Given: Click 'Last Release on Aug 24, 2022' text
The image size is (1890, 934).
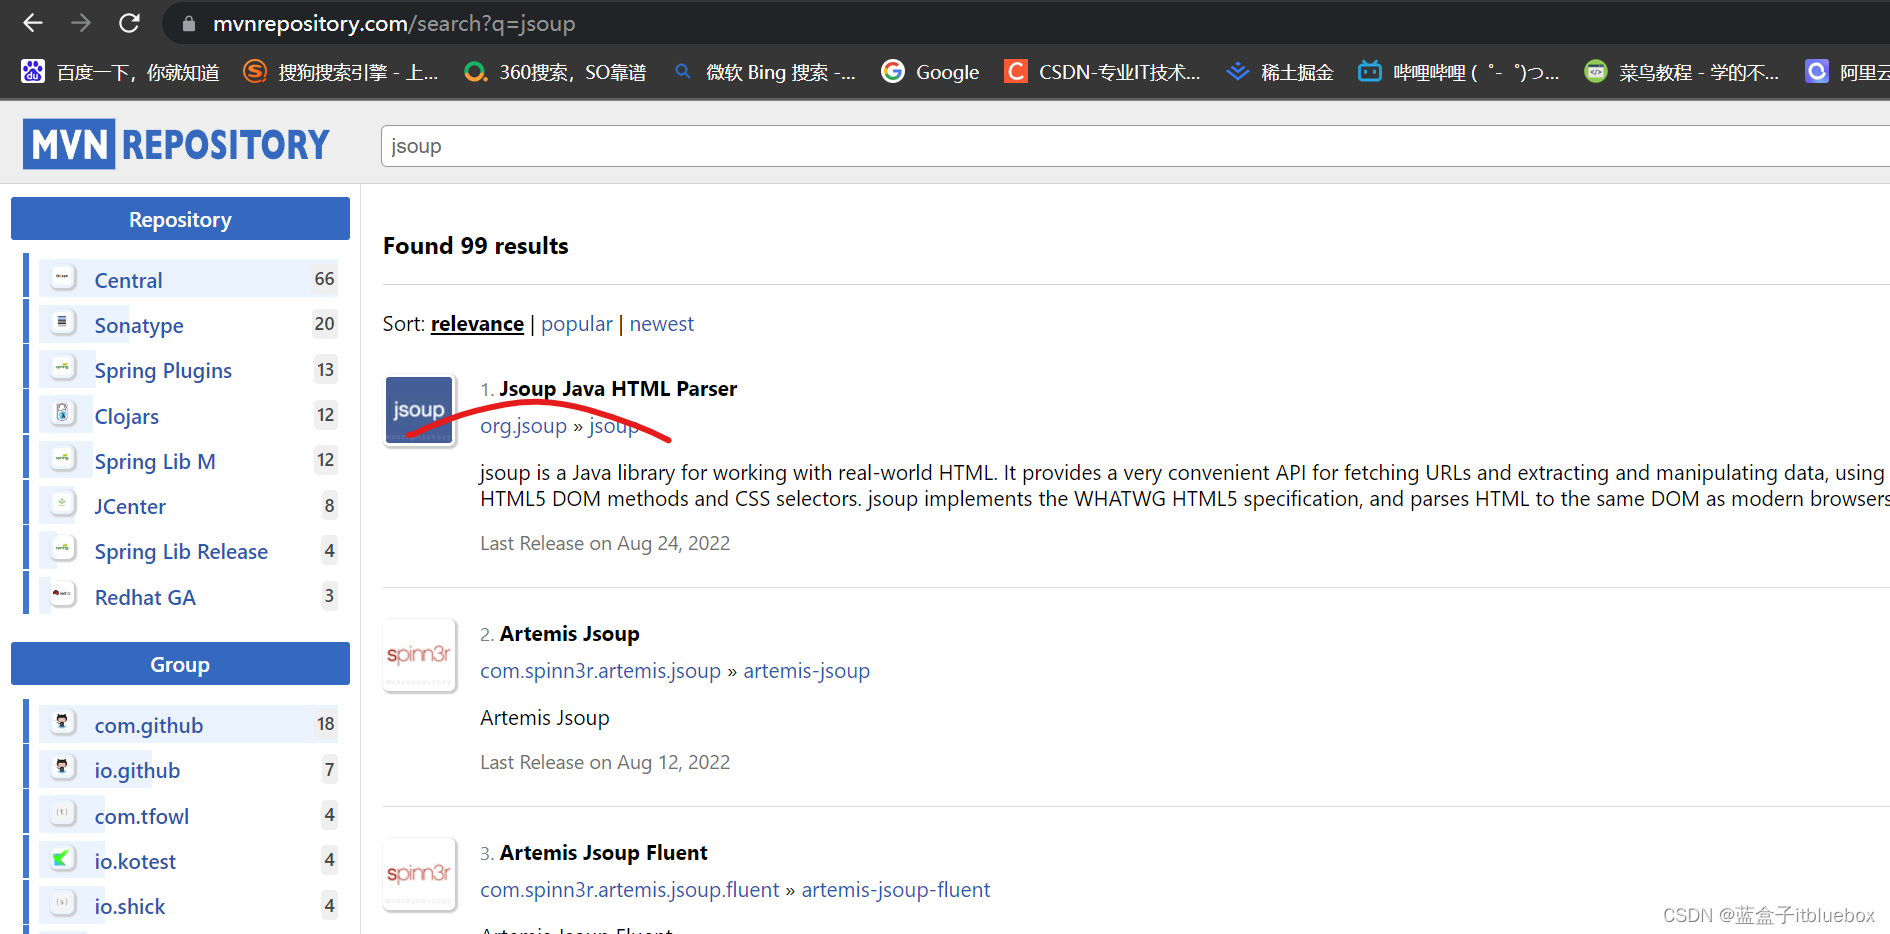Looking at the screenshot, I should tap(605, 543).
